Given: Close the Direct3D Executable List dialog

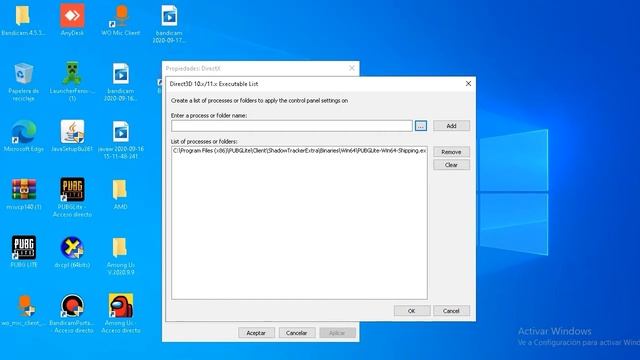Looking at the screenshot, I should pyautogui.click(x=468, y=84).
